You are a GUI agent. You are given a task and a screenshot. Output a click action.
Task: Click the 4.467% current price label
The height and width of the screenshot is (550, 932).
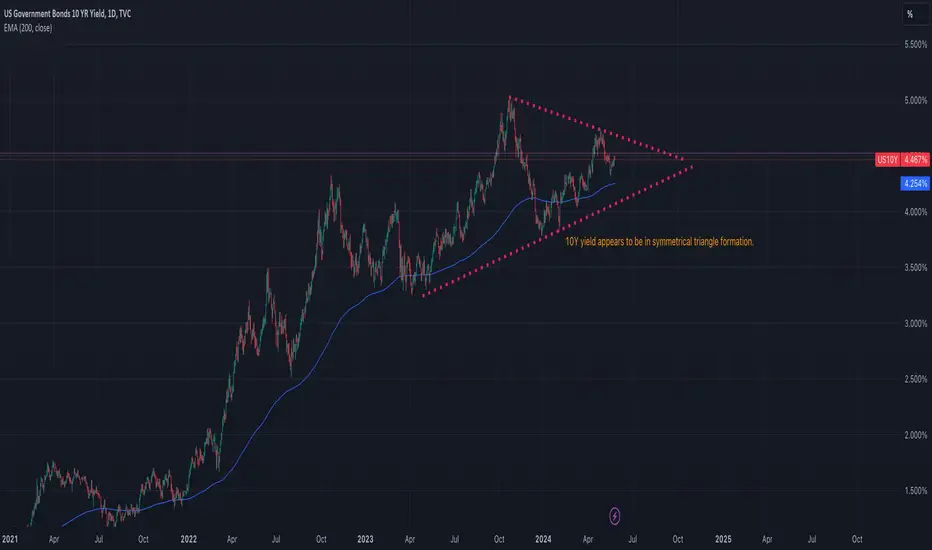click(915, 159)
